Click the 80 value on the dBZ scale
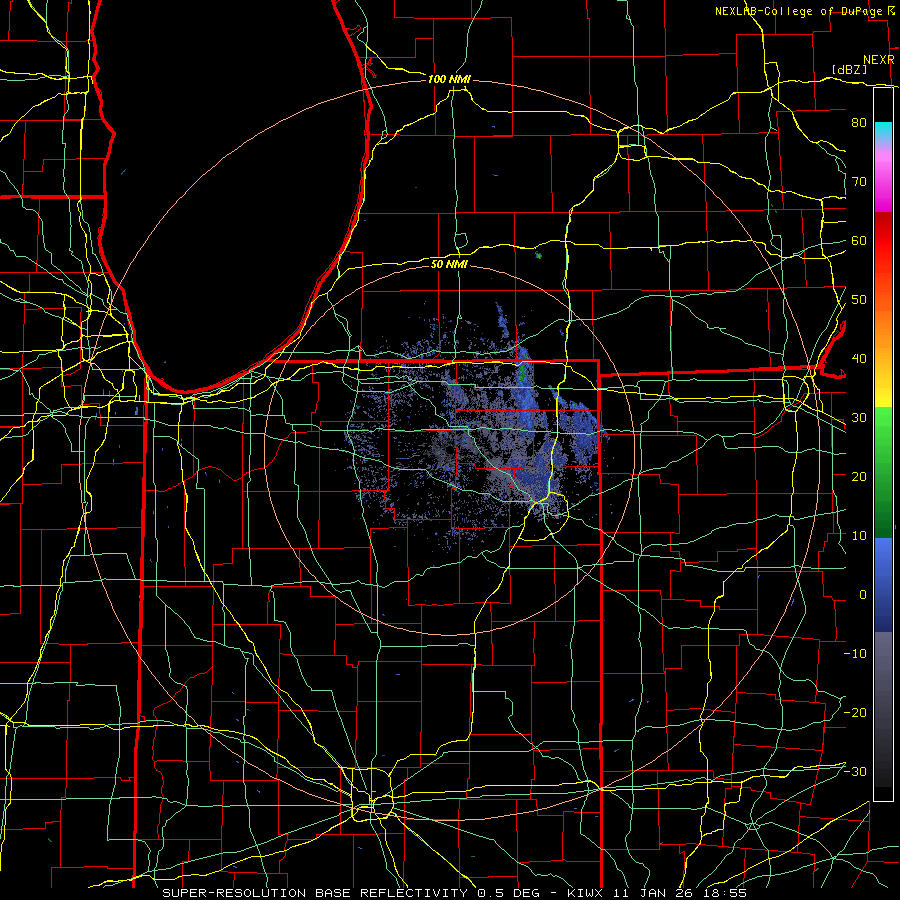The image size is (900, 900). (x=859, y=122)
